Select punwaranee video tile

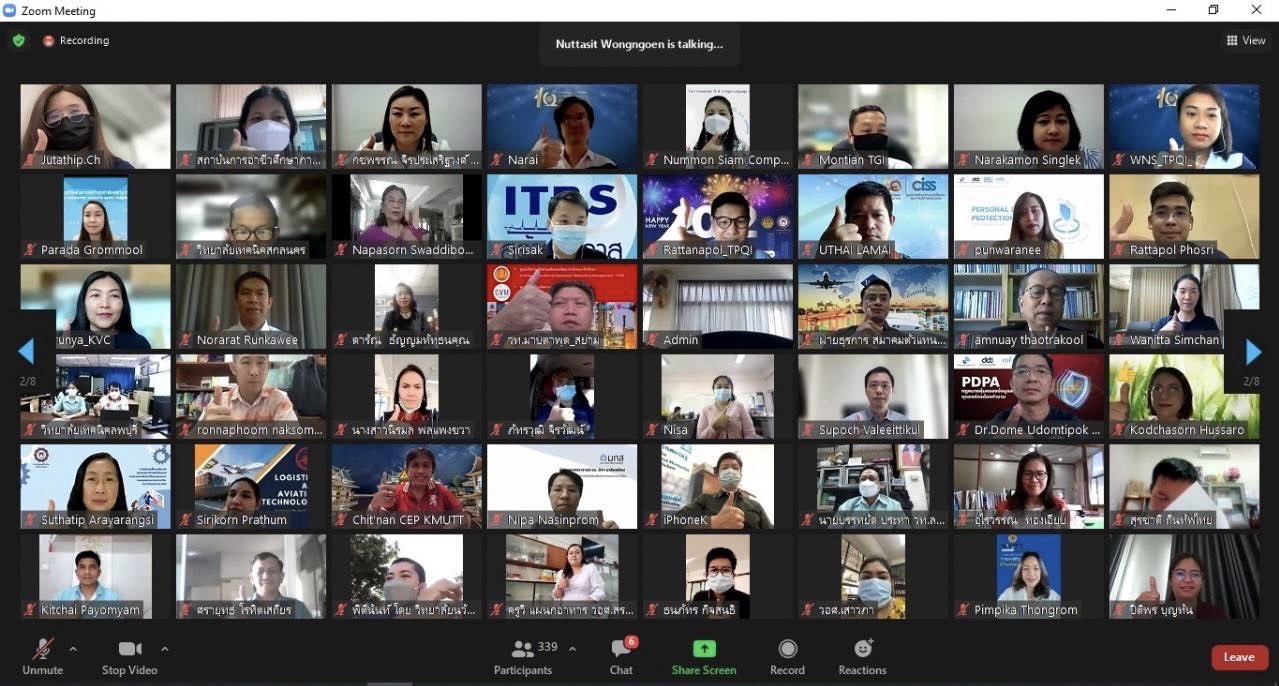pyautogui.click(x=1028, y=216)
